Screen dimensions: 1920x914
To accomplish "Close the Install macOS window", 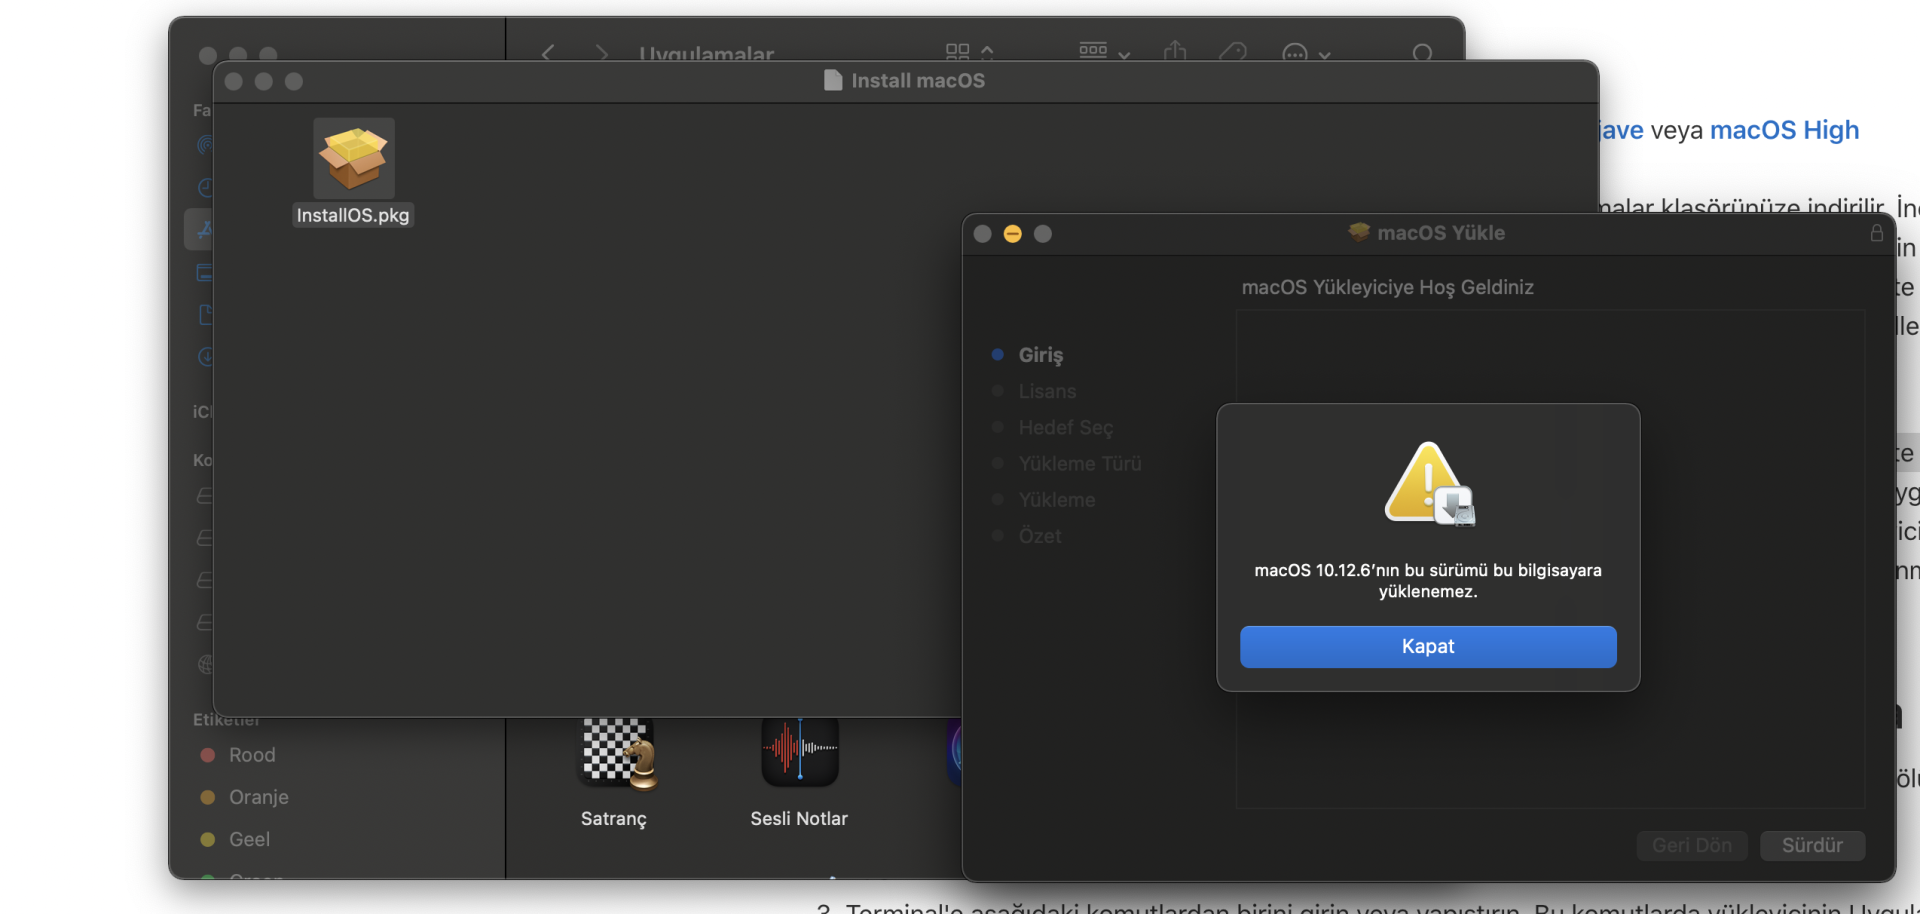I will coord(234,82).
